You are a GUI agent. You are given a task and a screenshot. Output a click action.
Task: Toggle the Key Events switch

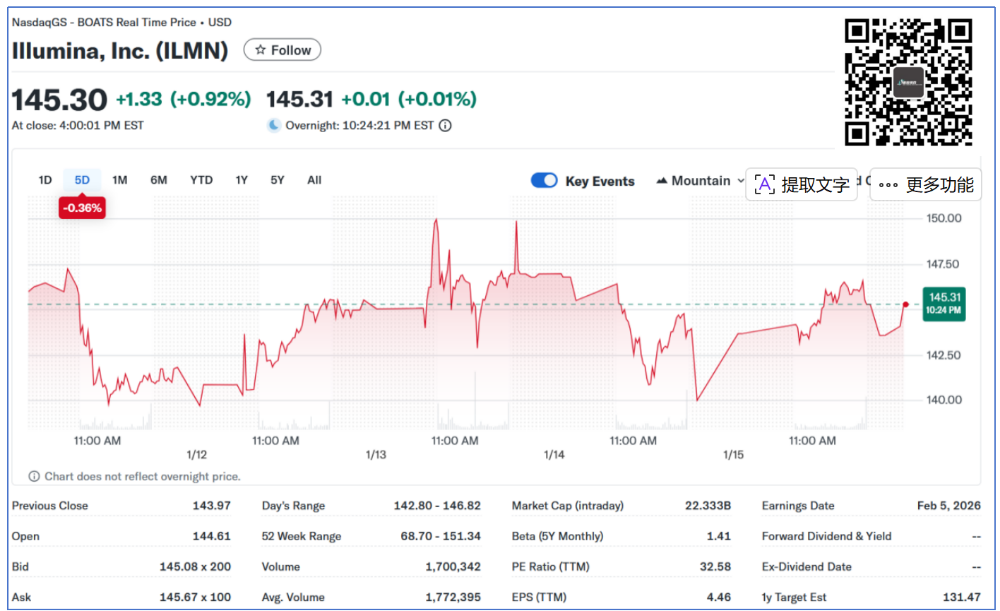click(544, 181)
